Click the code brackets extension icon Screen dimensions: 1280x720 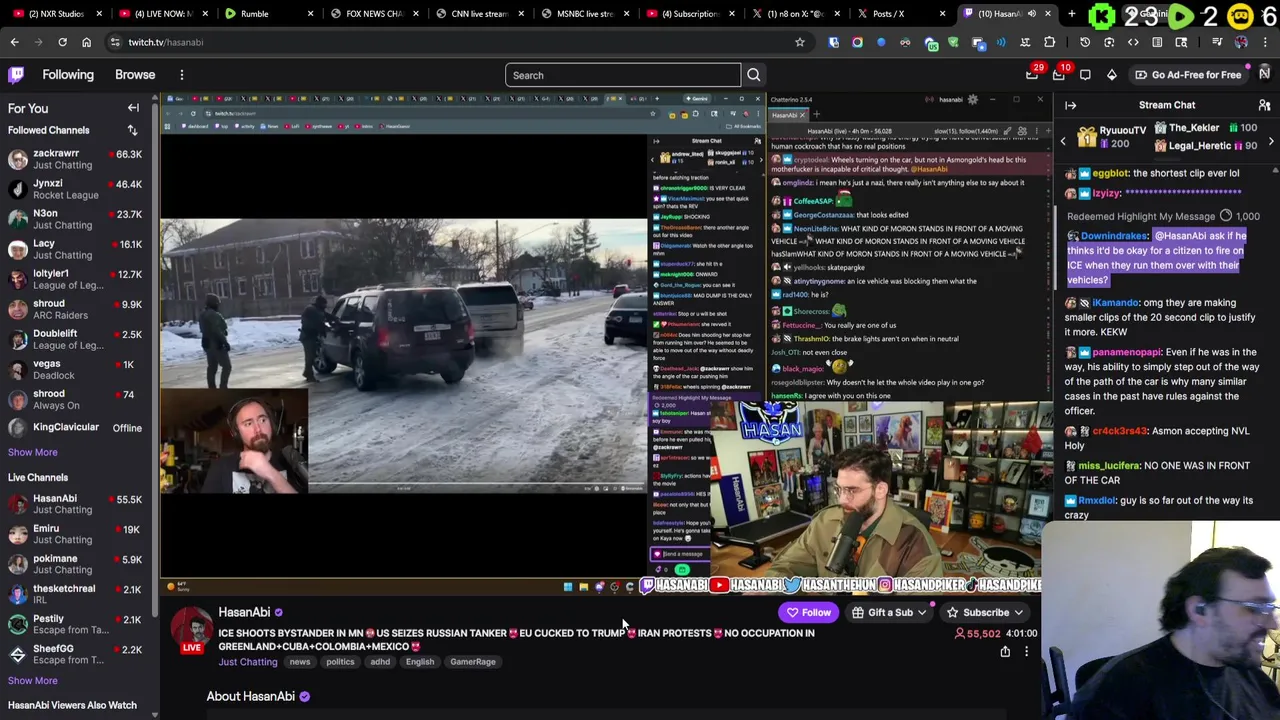coord(1133,42)
